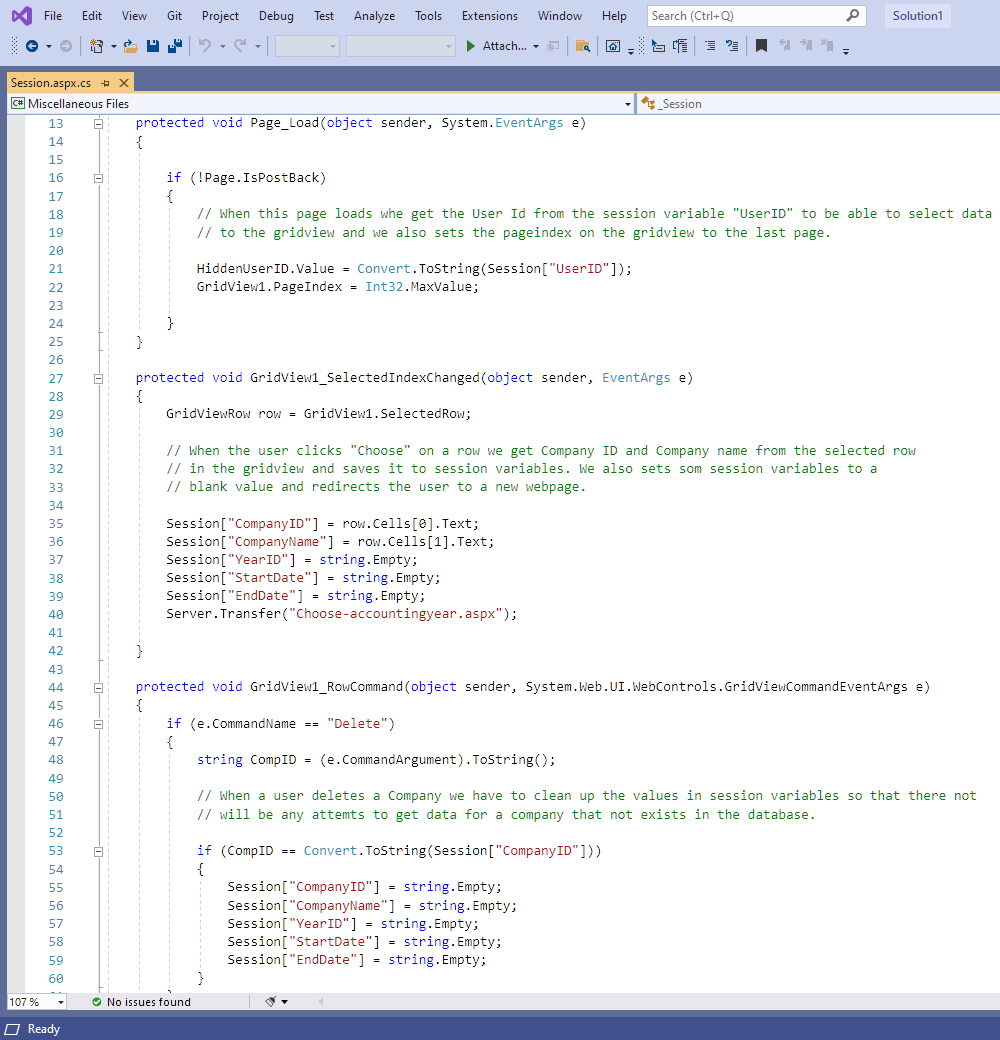The height and width of the screenshot is (1040, 1000).
Task: Go to the previous bookmark icon
Action: tap(784, 46)
